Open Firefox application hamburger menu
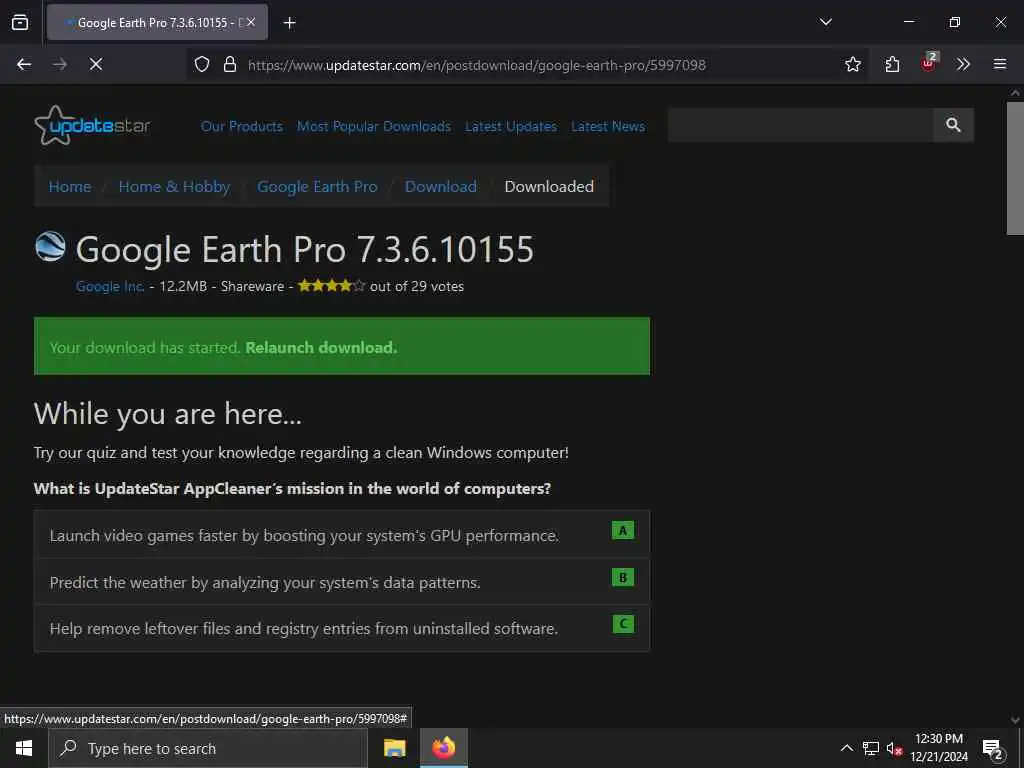The image size is (1024, 768). click(1000, 64)
